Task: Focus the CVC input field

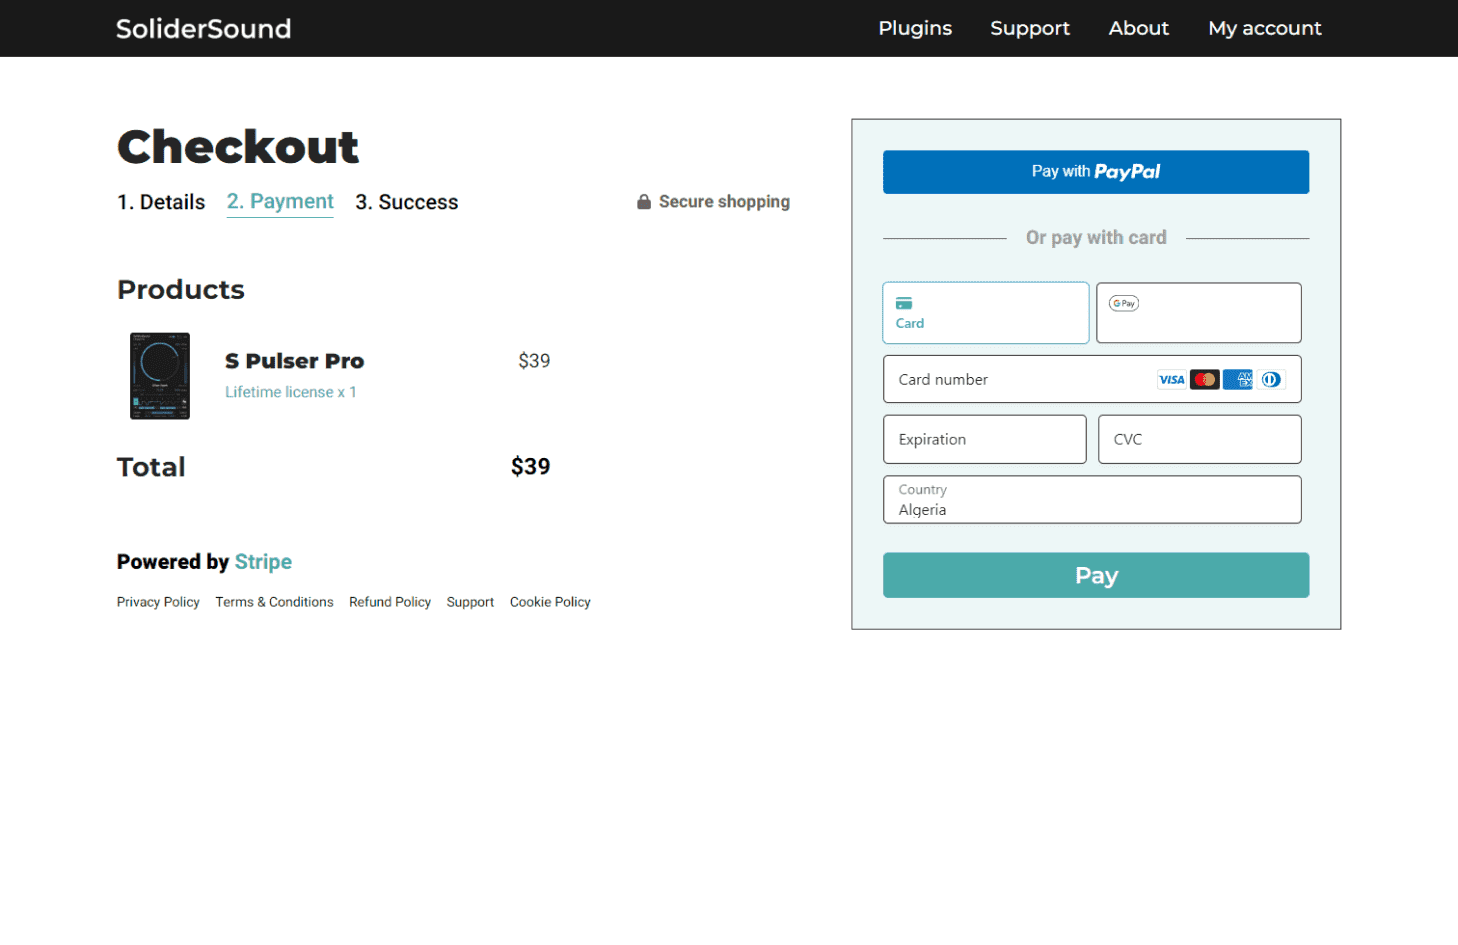Action: 1199,440
